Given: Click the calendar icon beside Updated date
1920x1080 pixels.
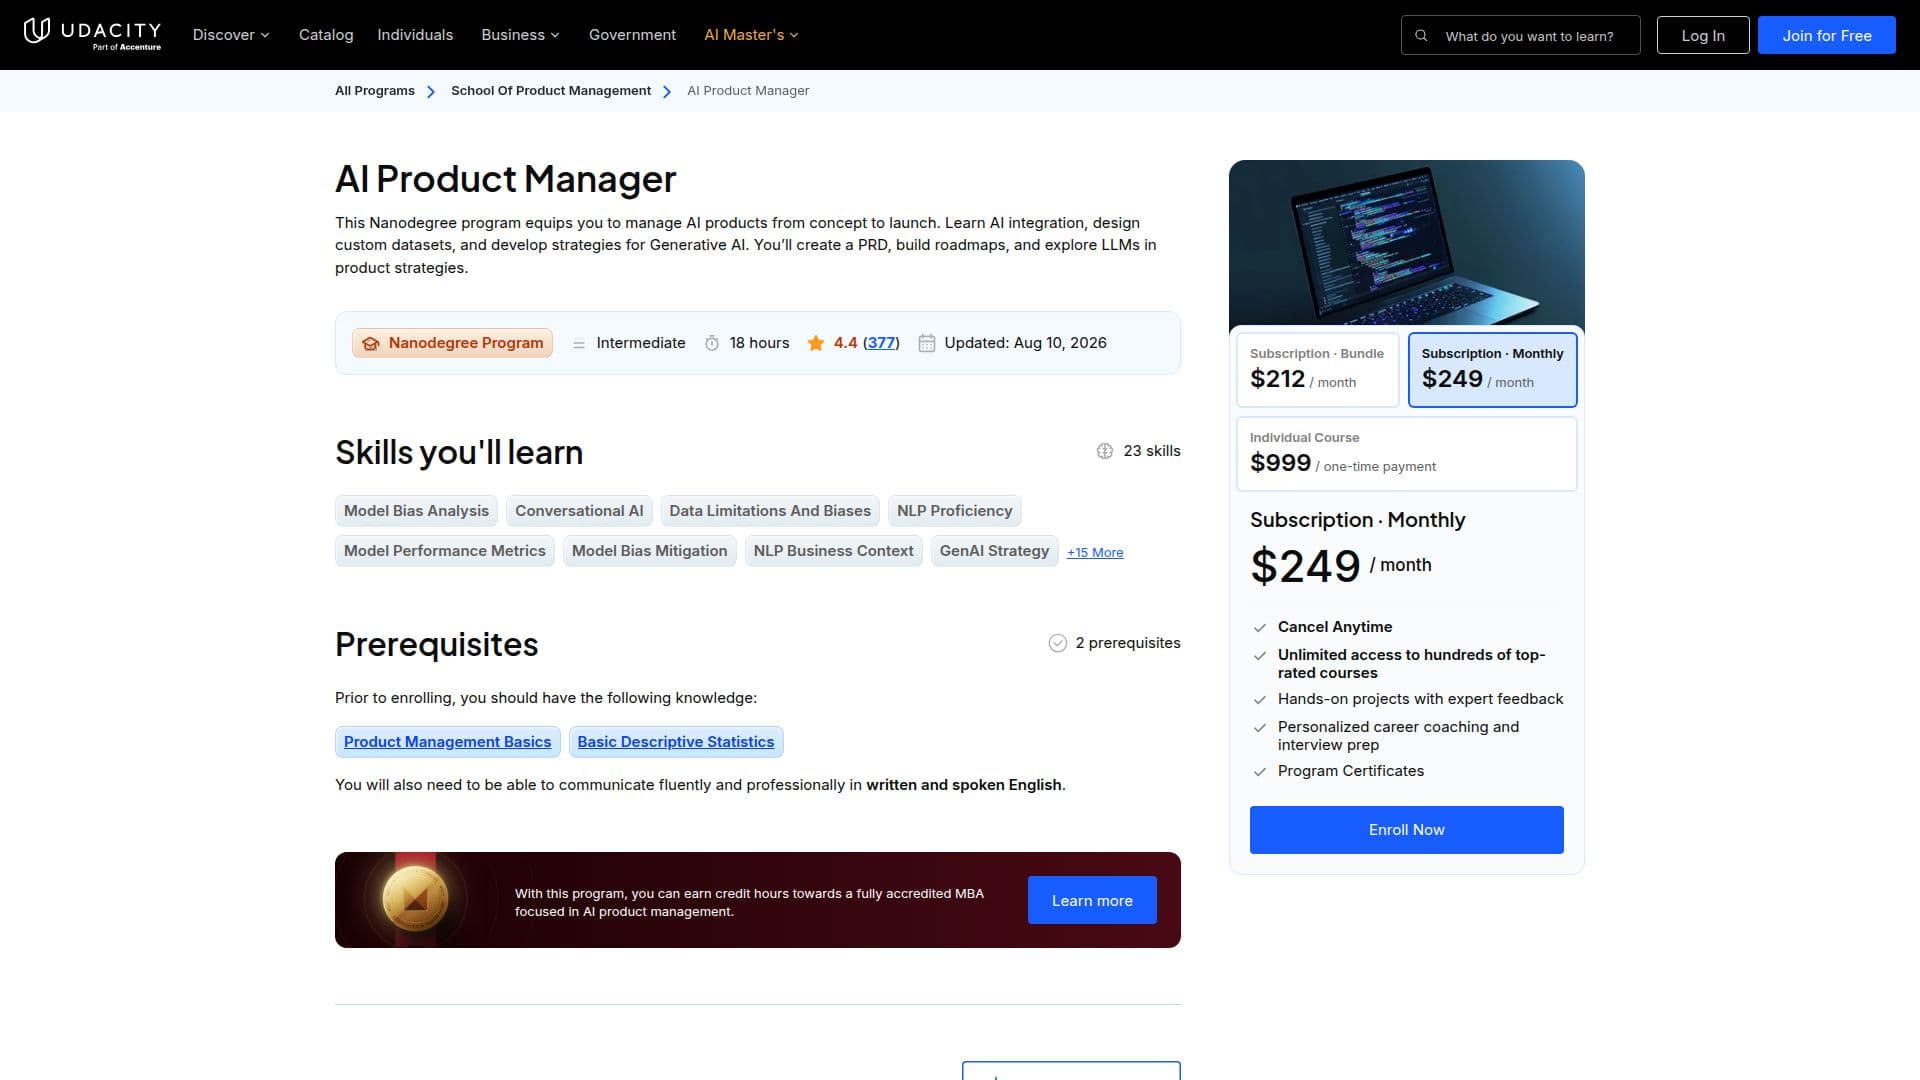Looking at the screenshot, I should 927,343.
